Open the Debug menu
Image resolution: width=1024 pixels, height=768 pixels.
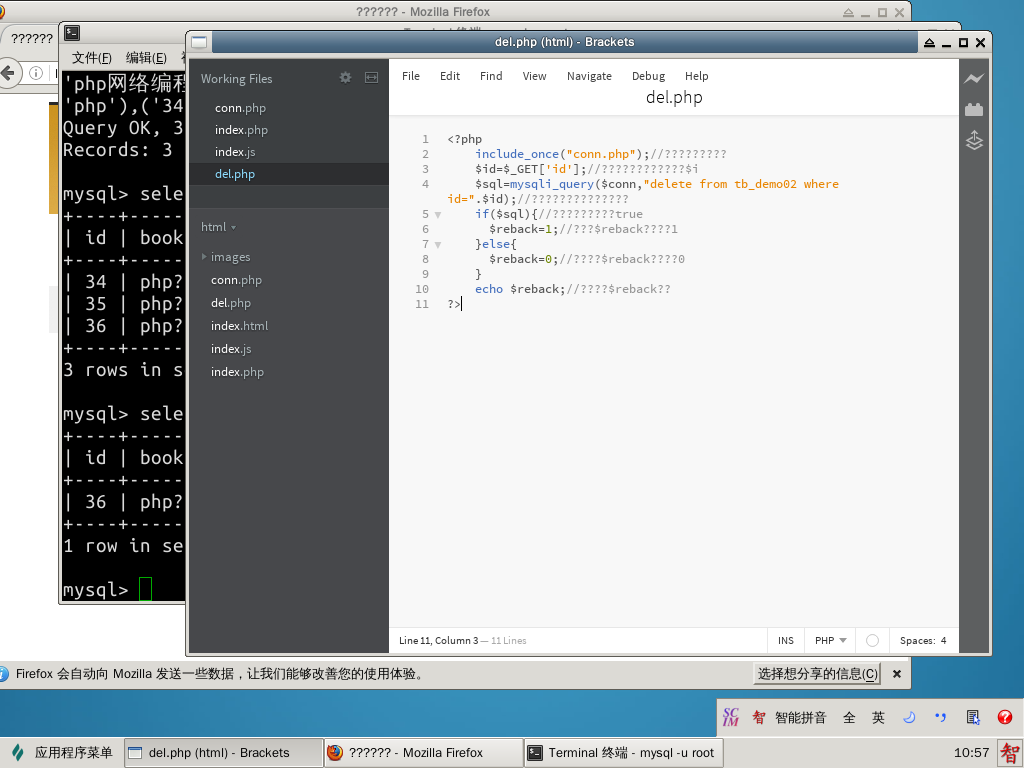point(648,76)
